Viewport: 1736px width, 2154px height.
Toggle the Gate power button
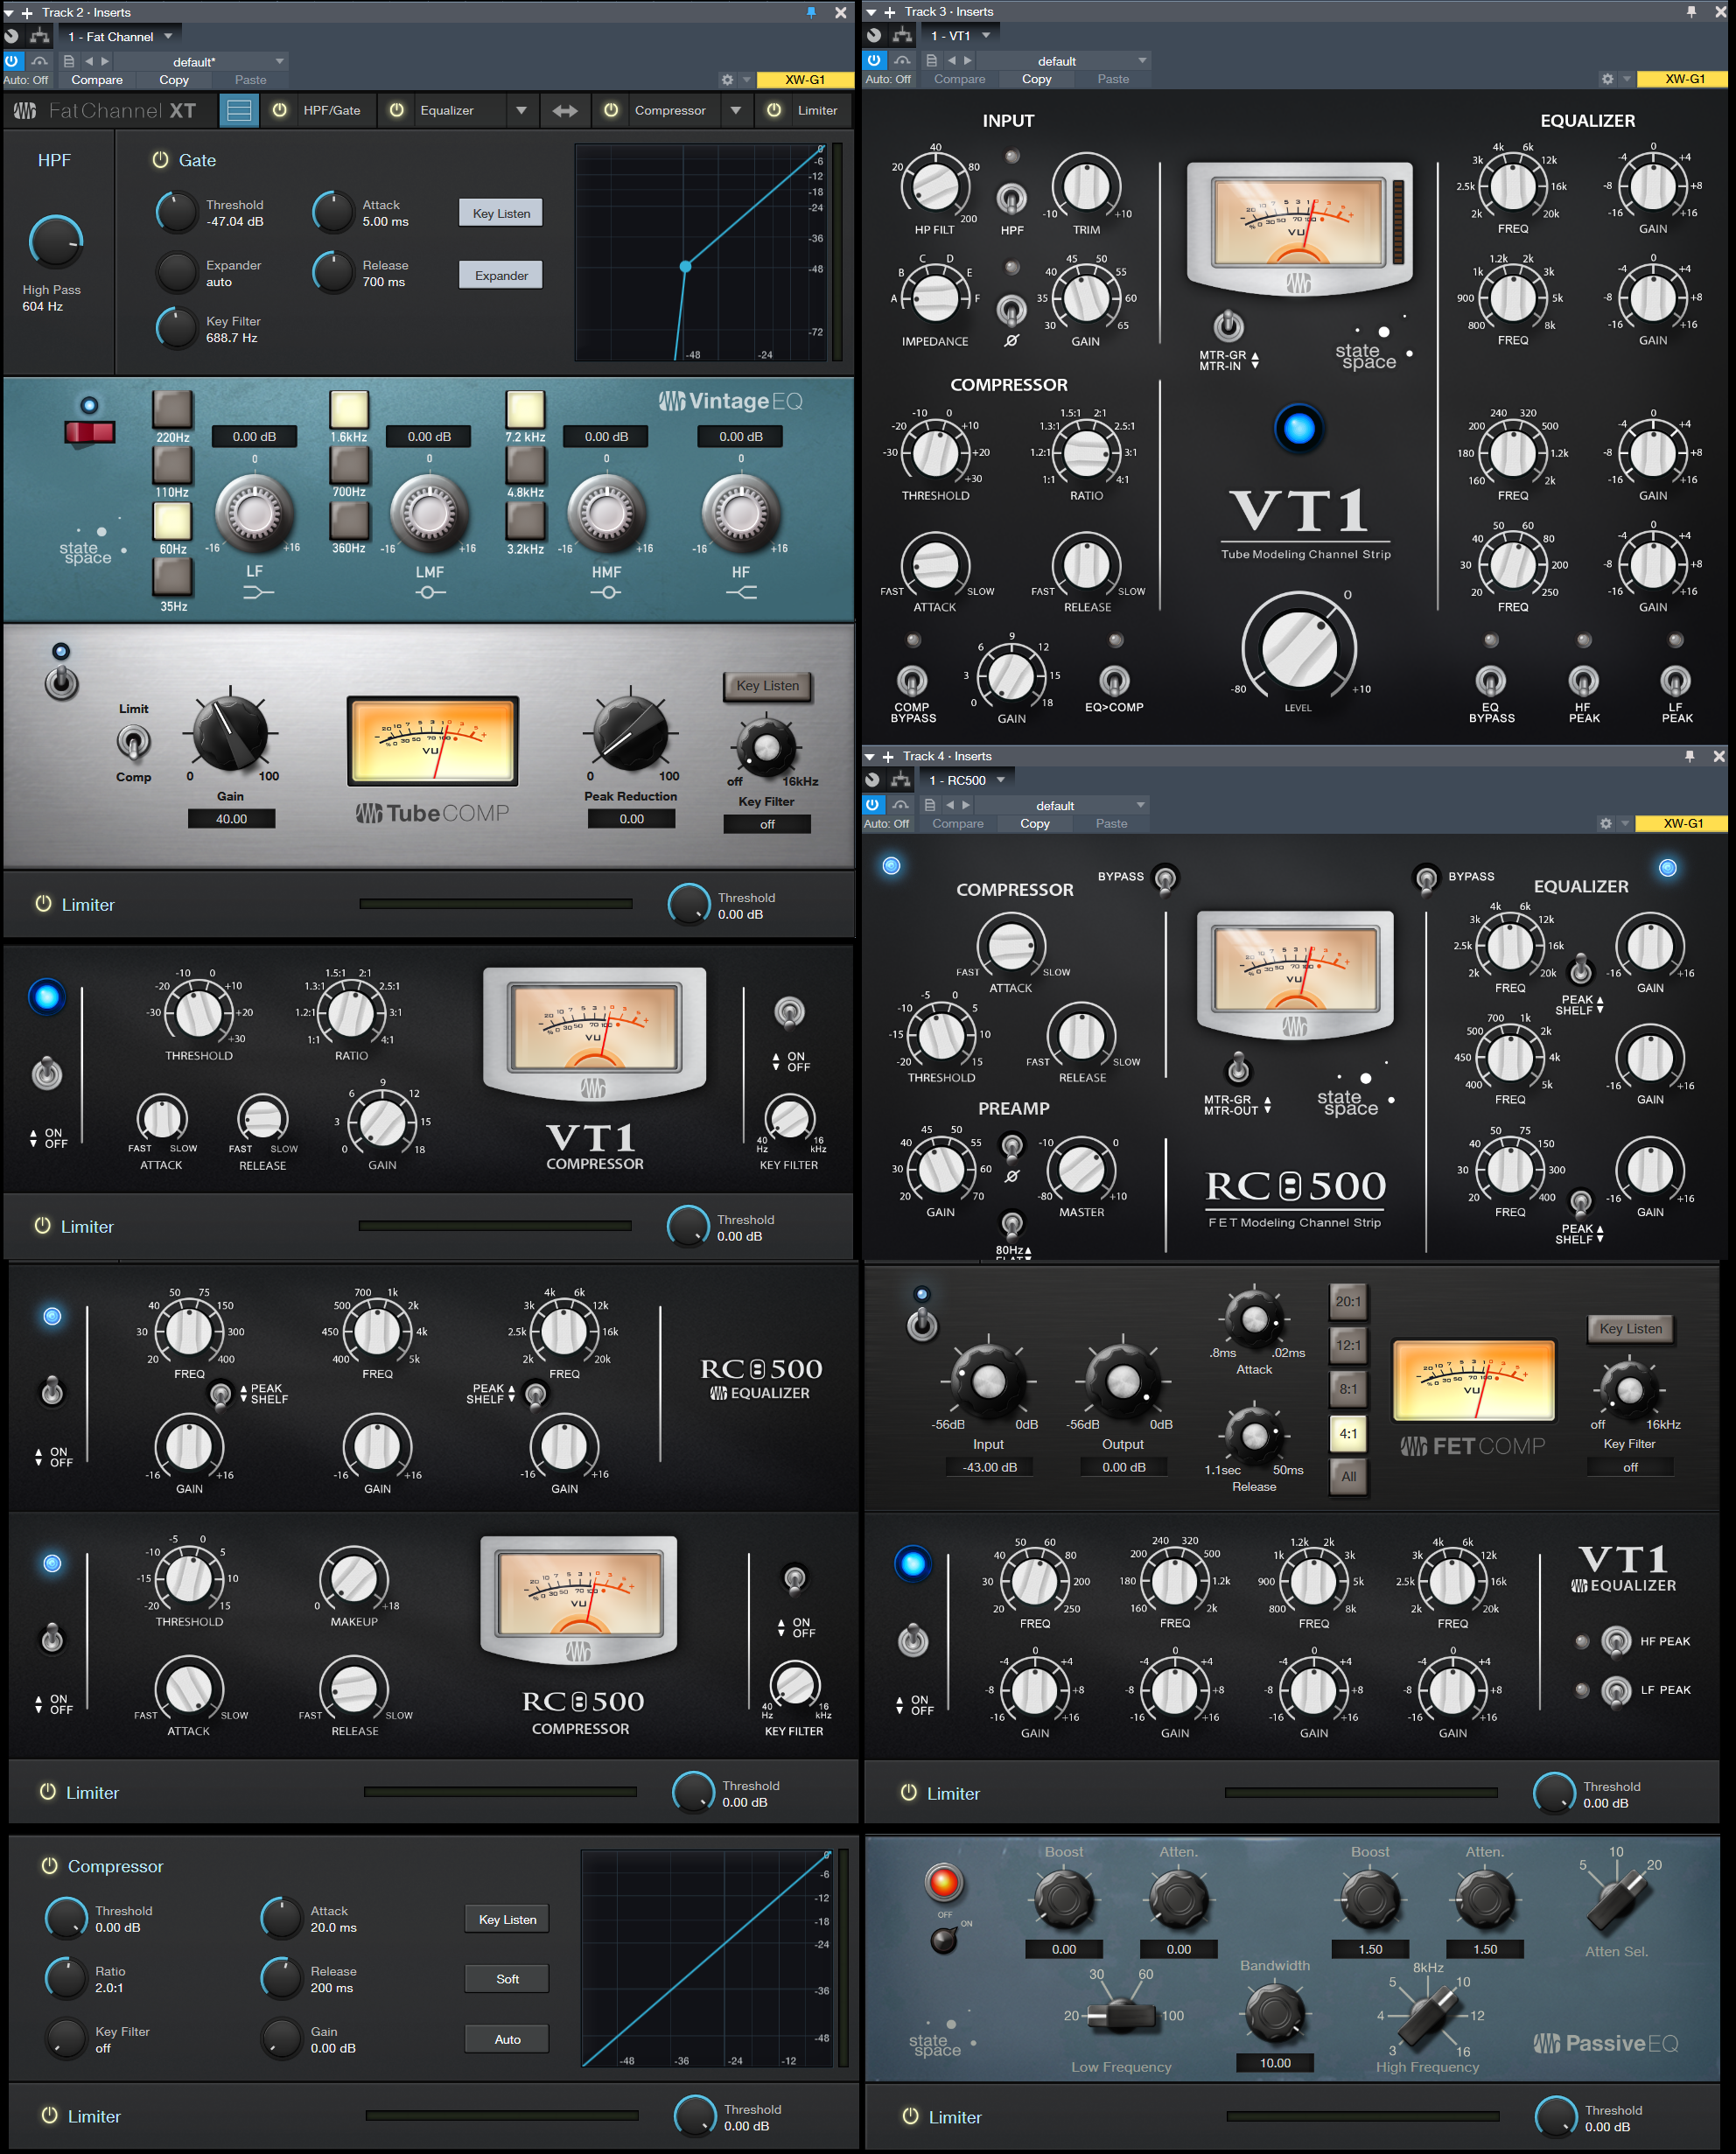pyautogui.click(x=160, y=159)
